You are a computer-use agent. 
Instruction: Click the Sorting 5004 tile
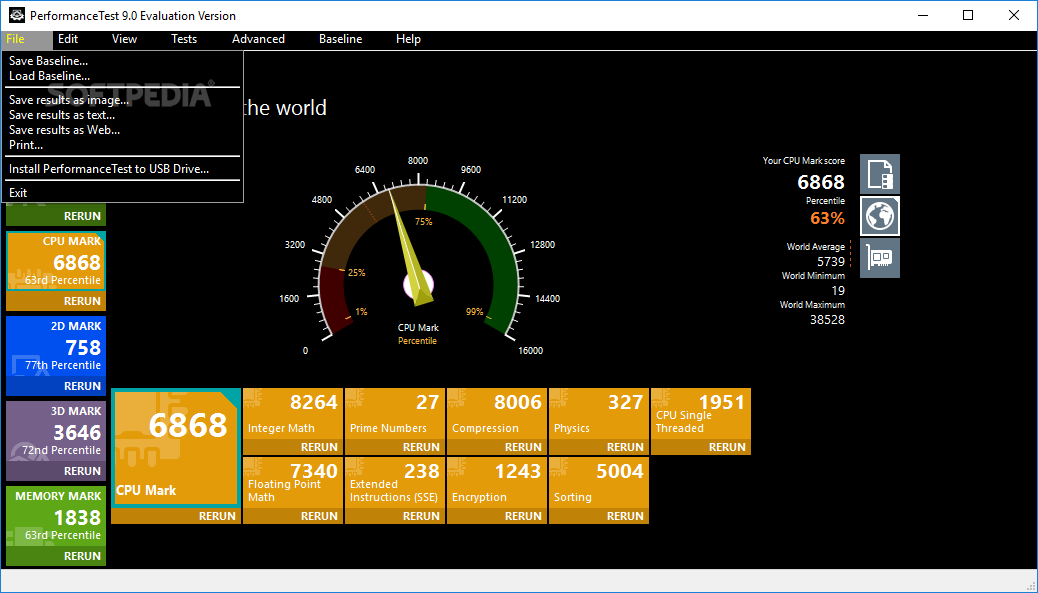click(x=599, y=482)
